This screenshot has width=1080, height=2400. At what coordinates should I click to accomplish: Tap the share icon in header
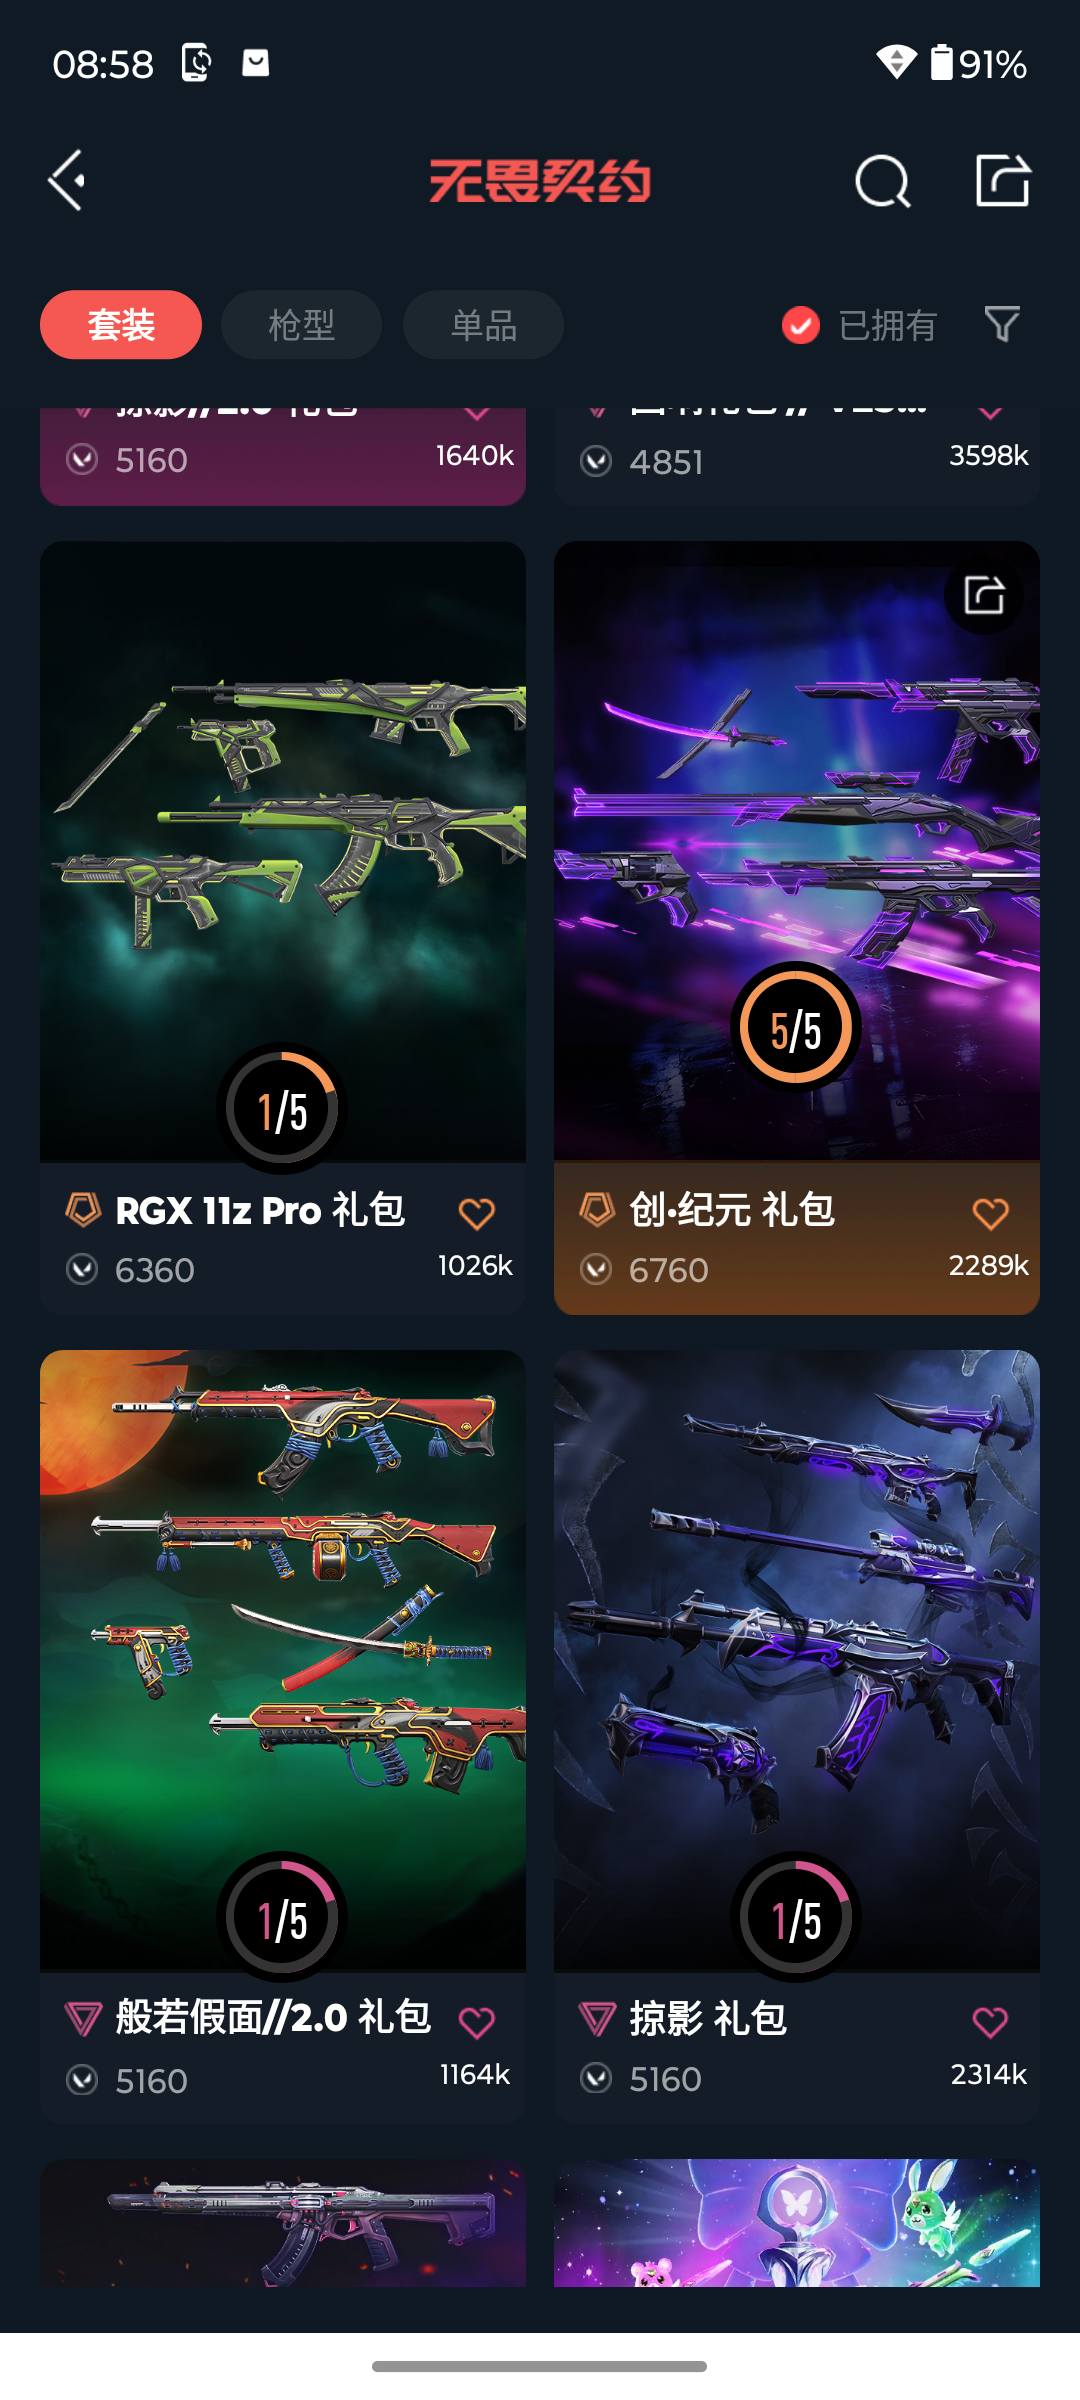point(1002,181)
